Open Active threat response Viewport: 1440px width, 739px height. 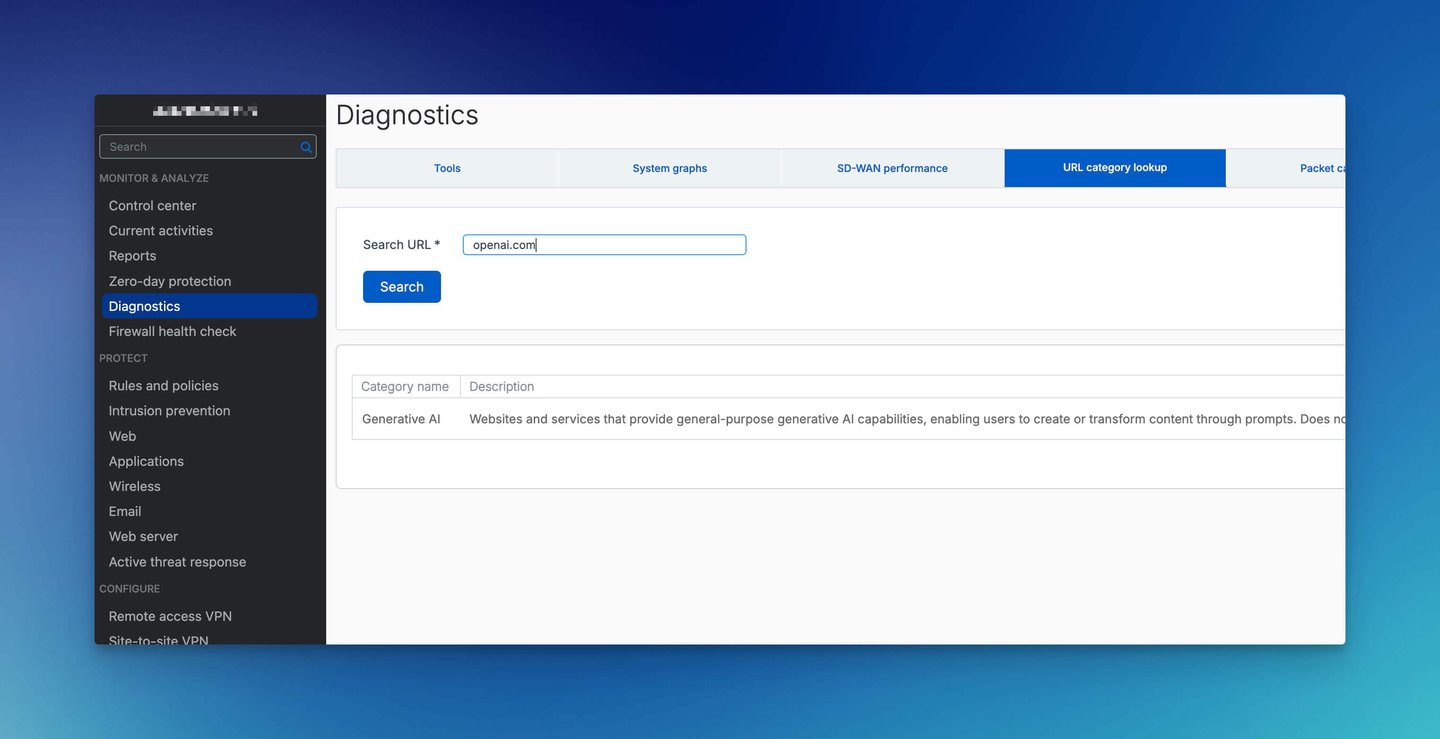[x=178, y=562]
